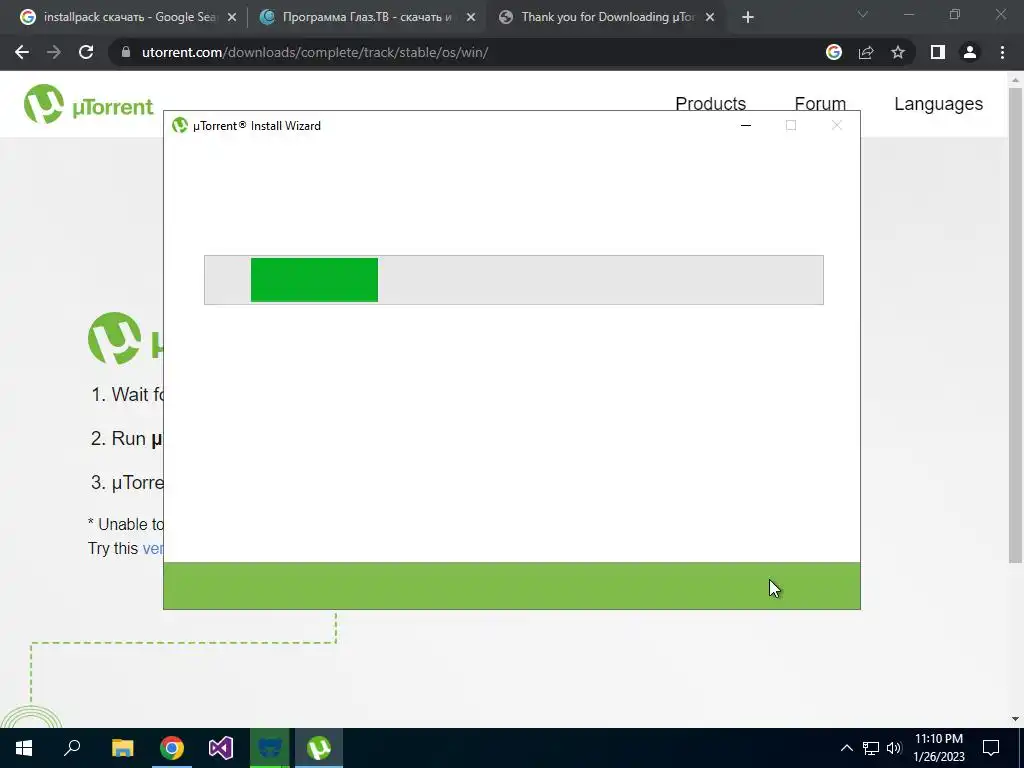Open Windows taskbar search

tap(72, 748)
